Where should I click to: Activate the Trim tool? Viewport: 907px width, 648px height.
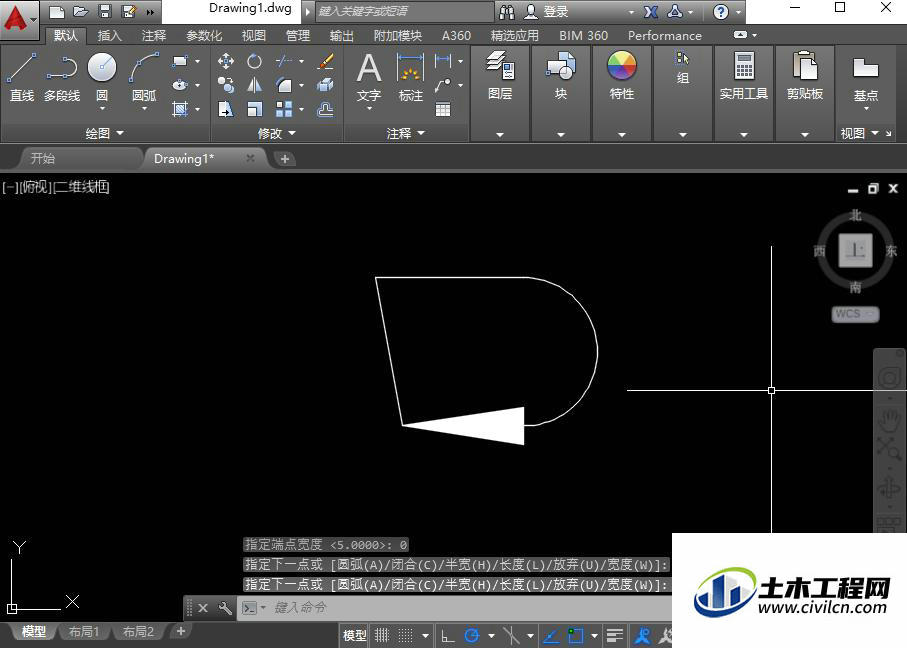283,61
